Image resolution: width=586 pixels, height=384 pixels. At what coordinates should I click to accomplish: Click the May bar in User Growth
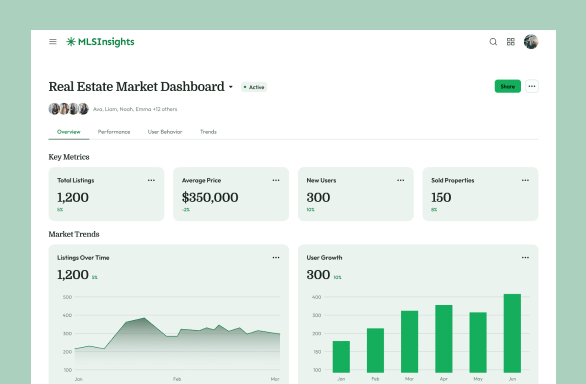click(x=478, y=342)
